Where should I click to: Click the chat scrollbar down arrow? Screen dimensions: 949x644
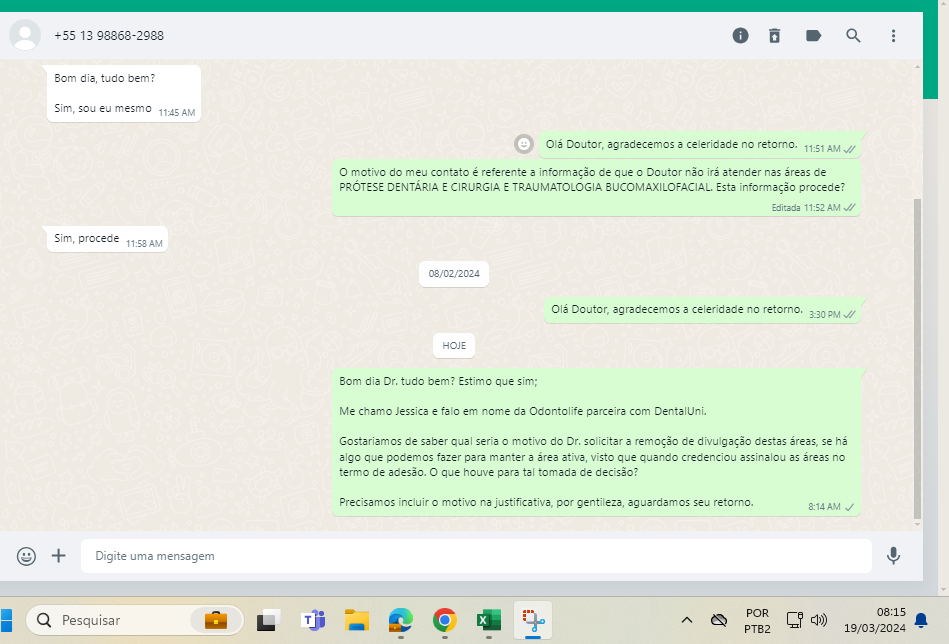pyautogui.click(x=917, y=524)
